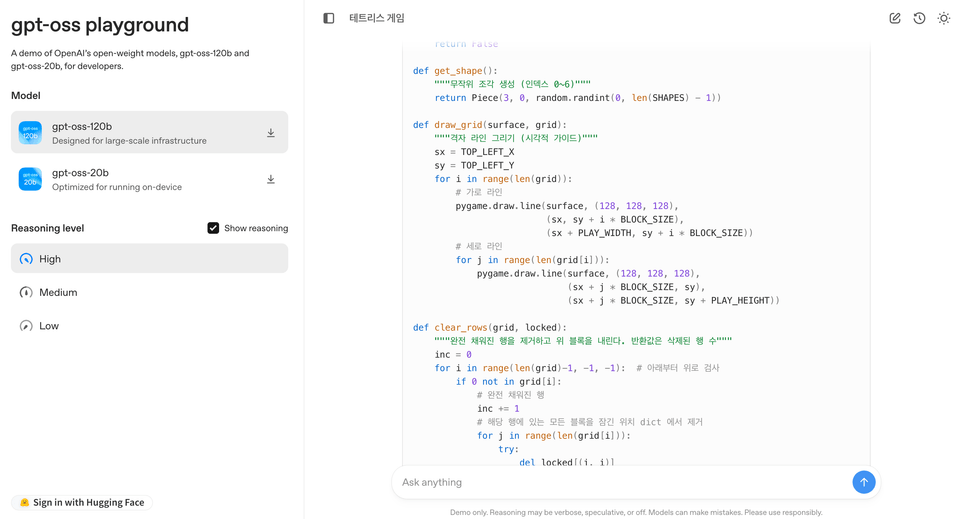Sign in with Hugging Face

(x=82, y=502)
